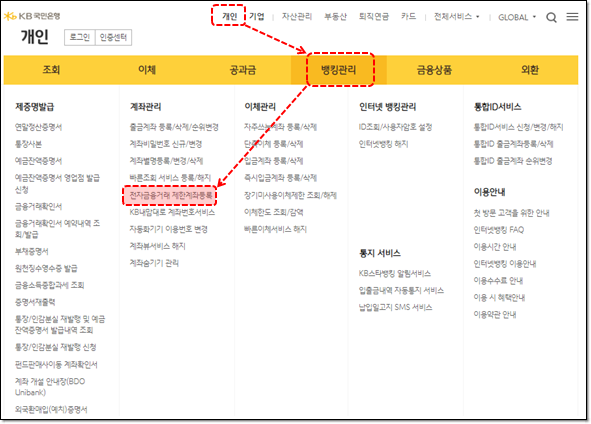This screenshot has width=591, height=424.
Task: Open 금융소득종합과세 조회 link
Action: [x=49, y=285]
